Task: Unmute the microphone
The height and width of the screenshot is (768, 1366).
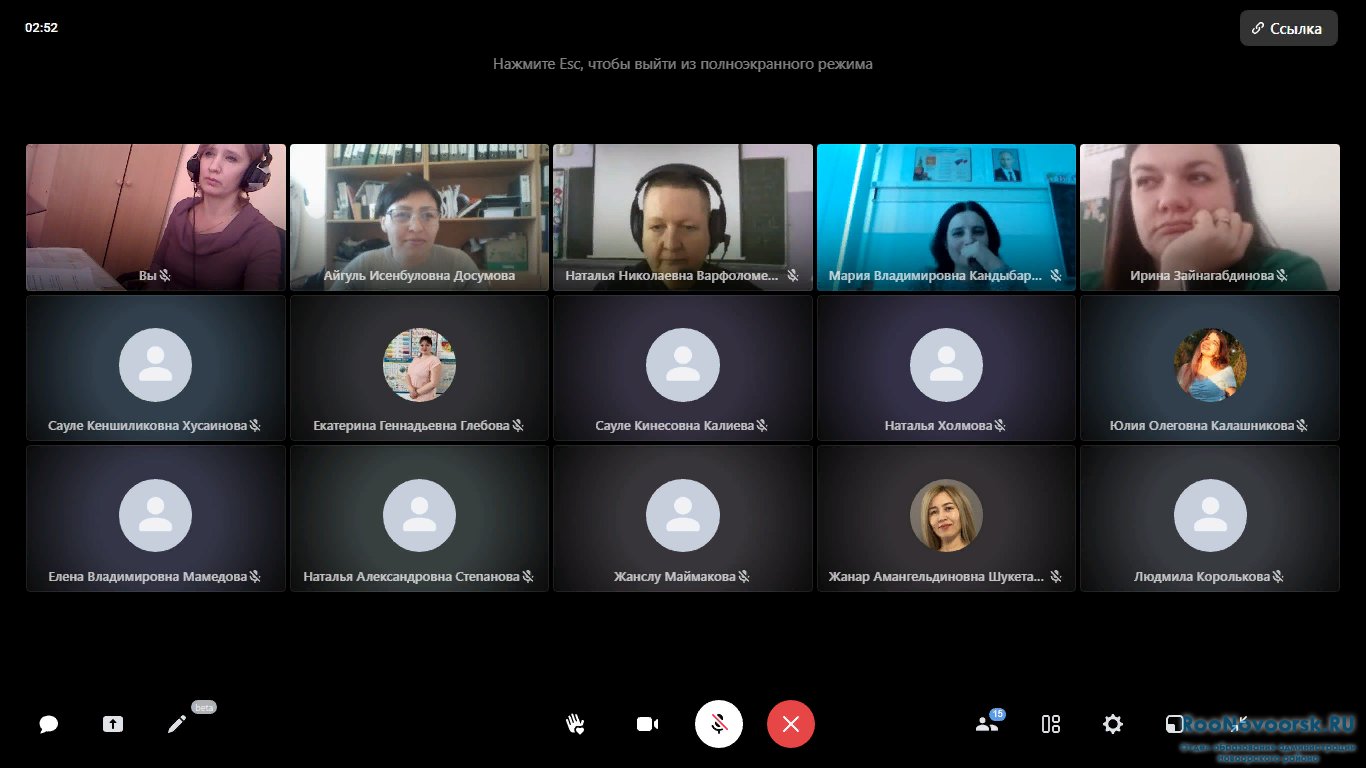Action: [x=719, y=724]
